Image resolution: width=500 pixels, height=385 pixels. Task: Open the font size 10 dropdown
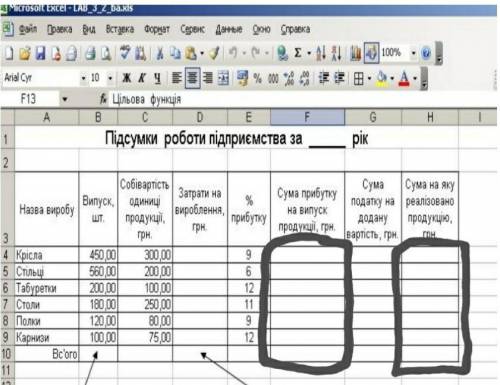[110, 79]
